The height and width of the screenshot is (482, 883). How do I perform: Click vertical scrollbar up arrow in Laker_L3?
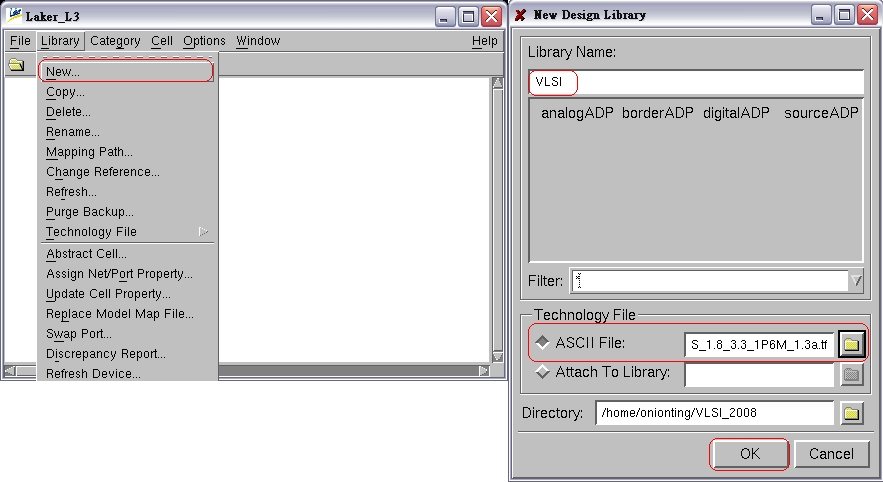coord(497,83)
